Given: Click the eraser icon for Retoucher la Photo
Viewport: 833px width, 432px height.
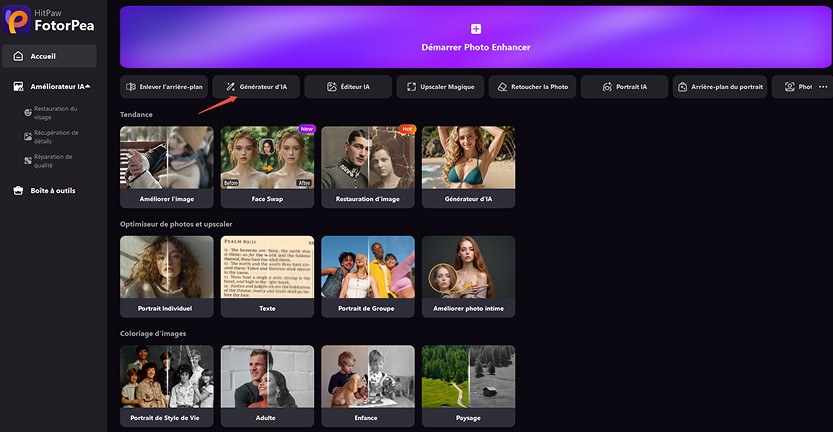Looking at the screenshot, I should coord(502,87).
